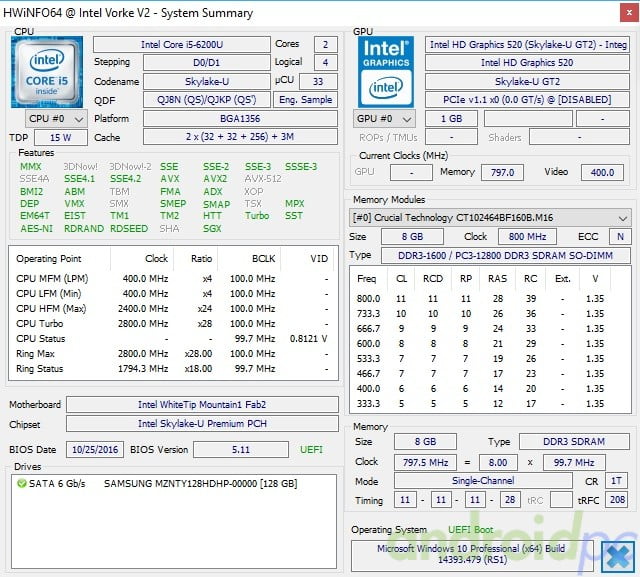The image size is (640, 577).
Task: Click the Eng. Sample field
Action: click(305, 100)
